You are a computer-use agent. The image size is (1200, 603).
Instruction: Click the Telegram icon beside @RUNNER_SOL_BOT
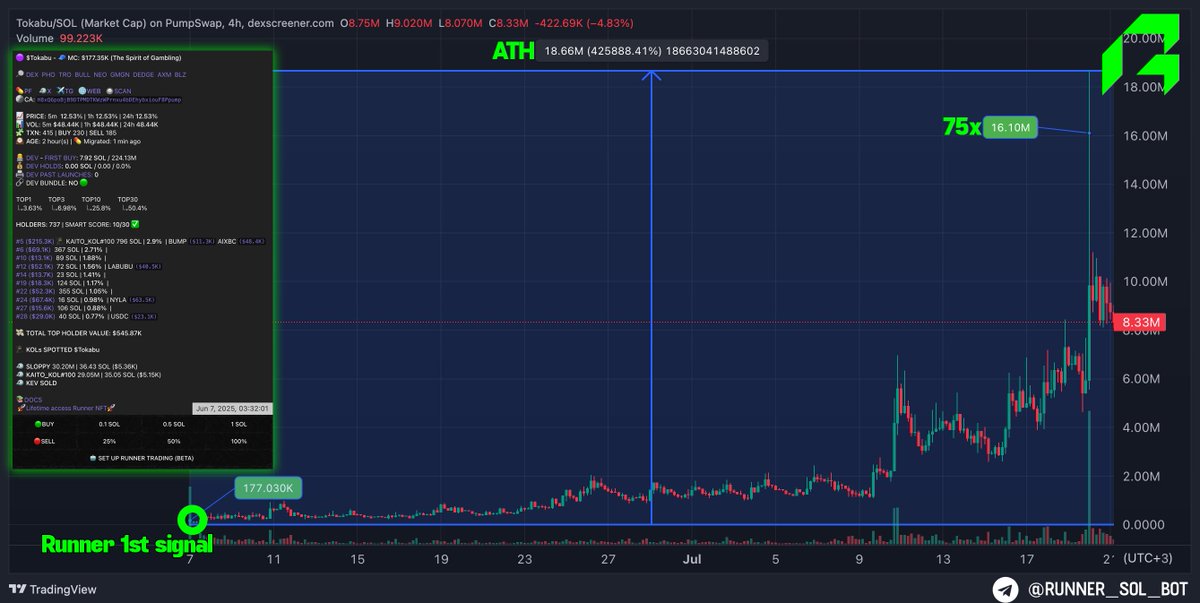[x=1004, y=587]
